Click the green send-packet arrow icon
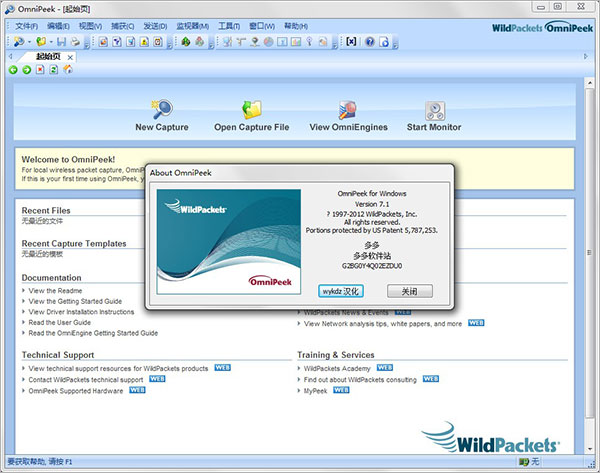The width and height of the screenshot is (600, 473). click(x=186, y=41)
